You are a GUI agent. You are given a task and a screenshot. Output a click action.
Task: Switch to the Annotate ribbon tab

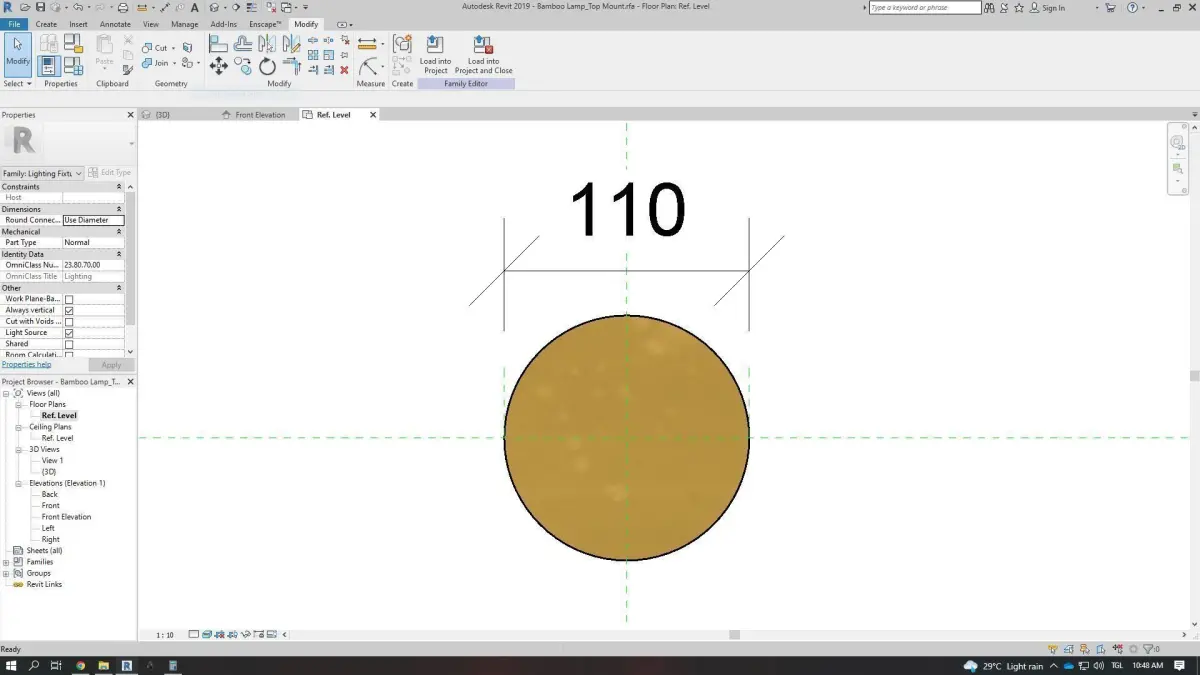[x=115, y=24]
